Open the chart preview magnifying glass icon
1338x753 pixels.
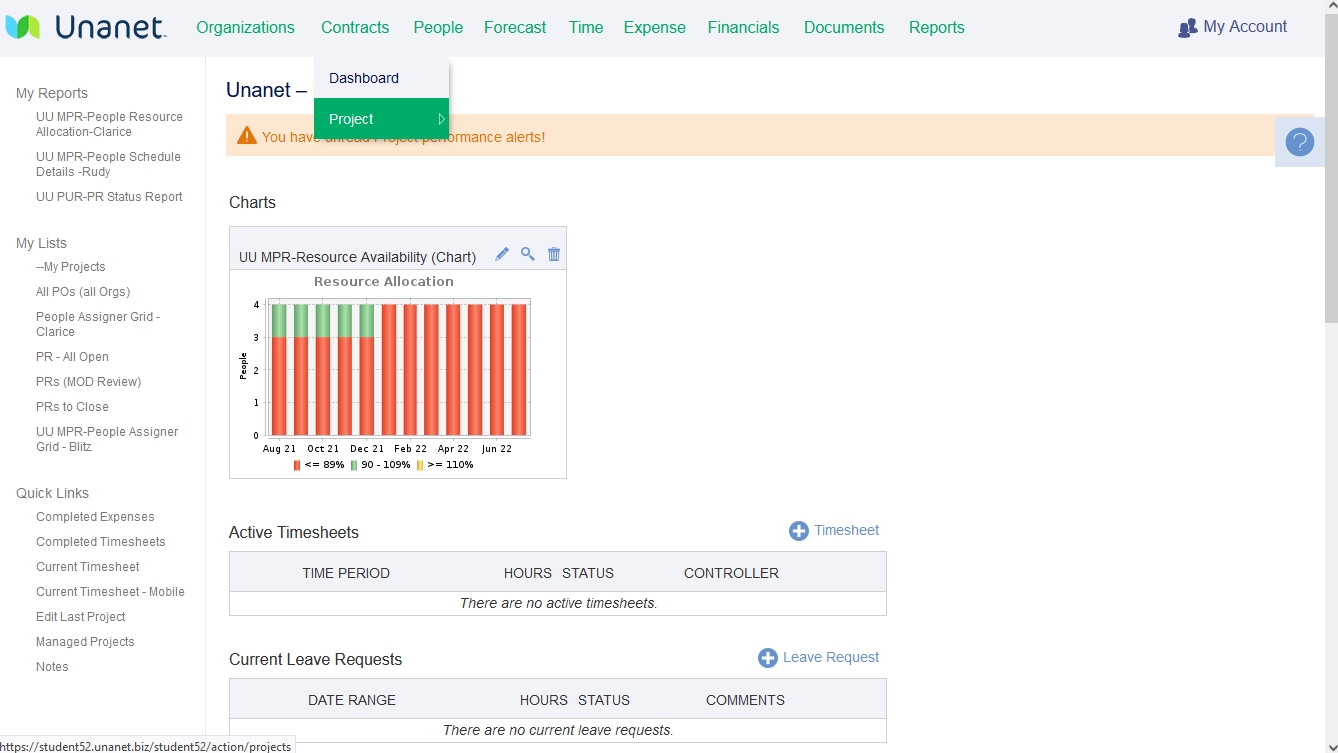528,254
